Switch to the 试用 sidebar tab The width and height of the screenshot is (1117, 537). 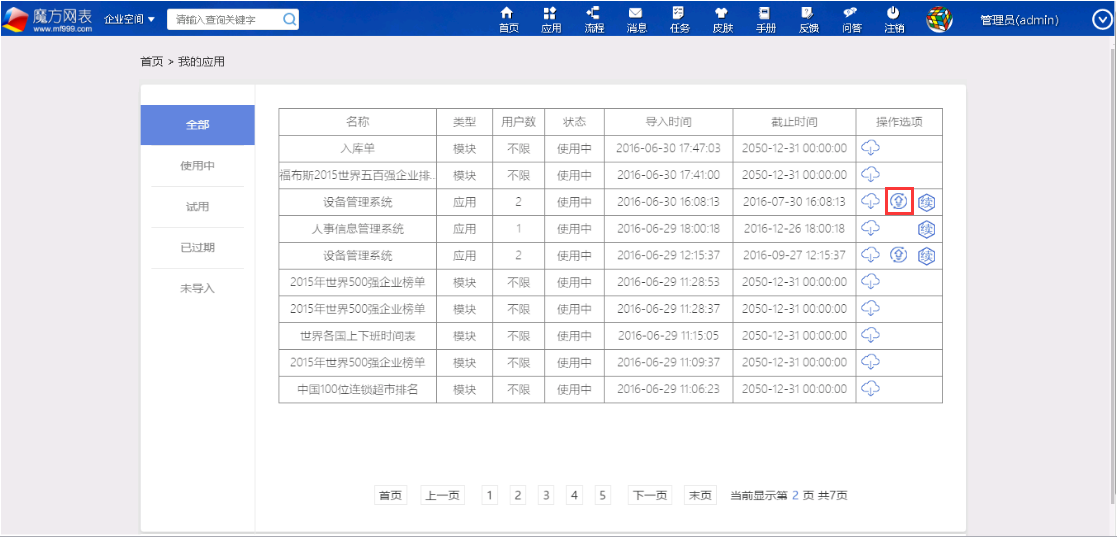(197, 207)
